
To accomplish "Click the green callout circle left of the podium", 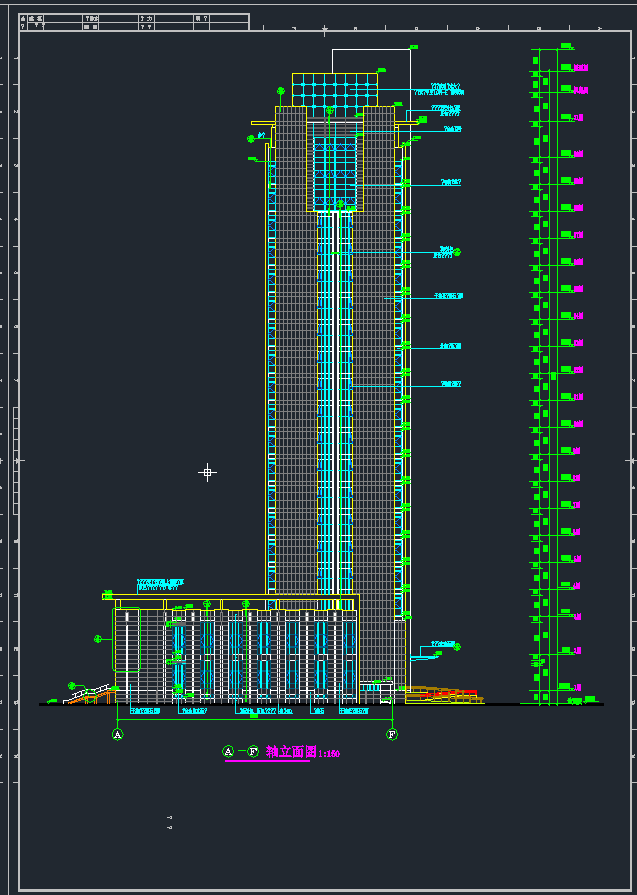I will (x=98, y=639).
